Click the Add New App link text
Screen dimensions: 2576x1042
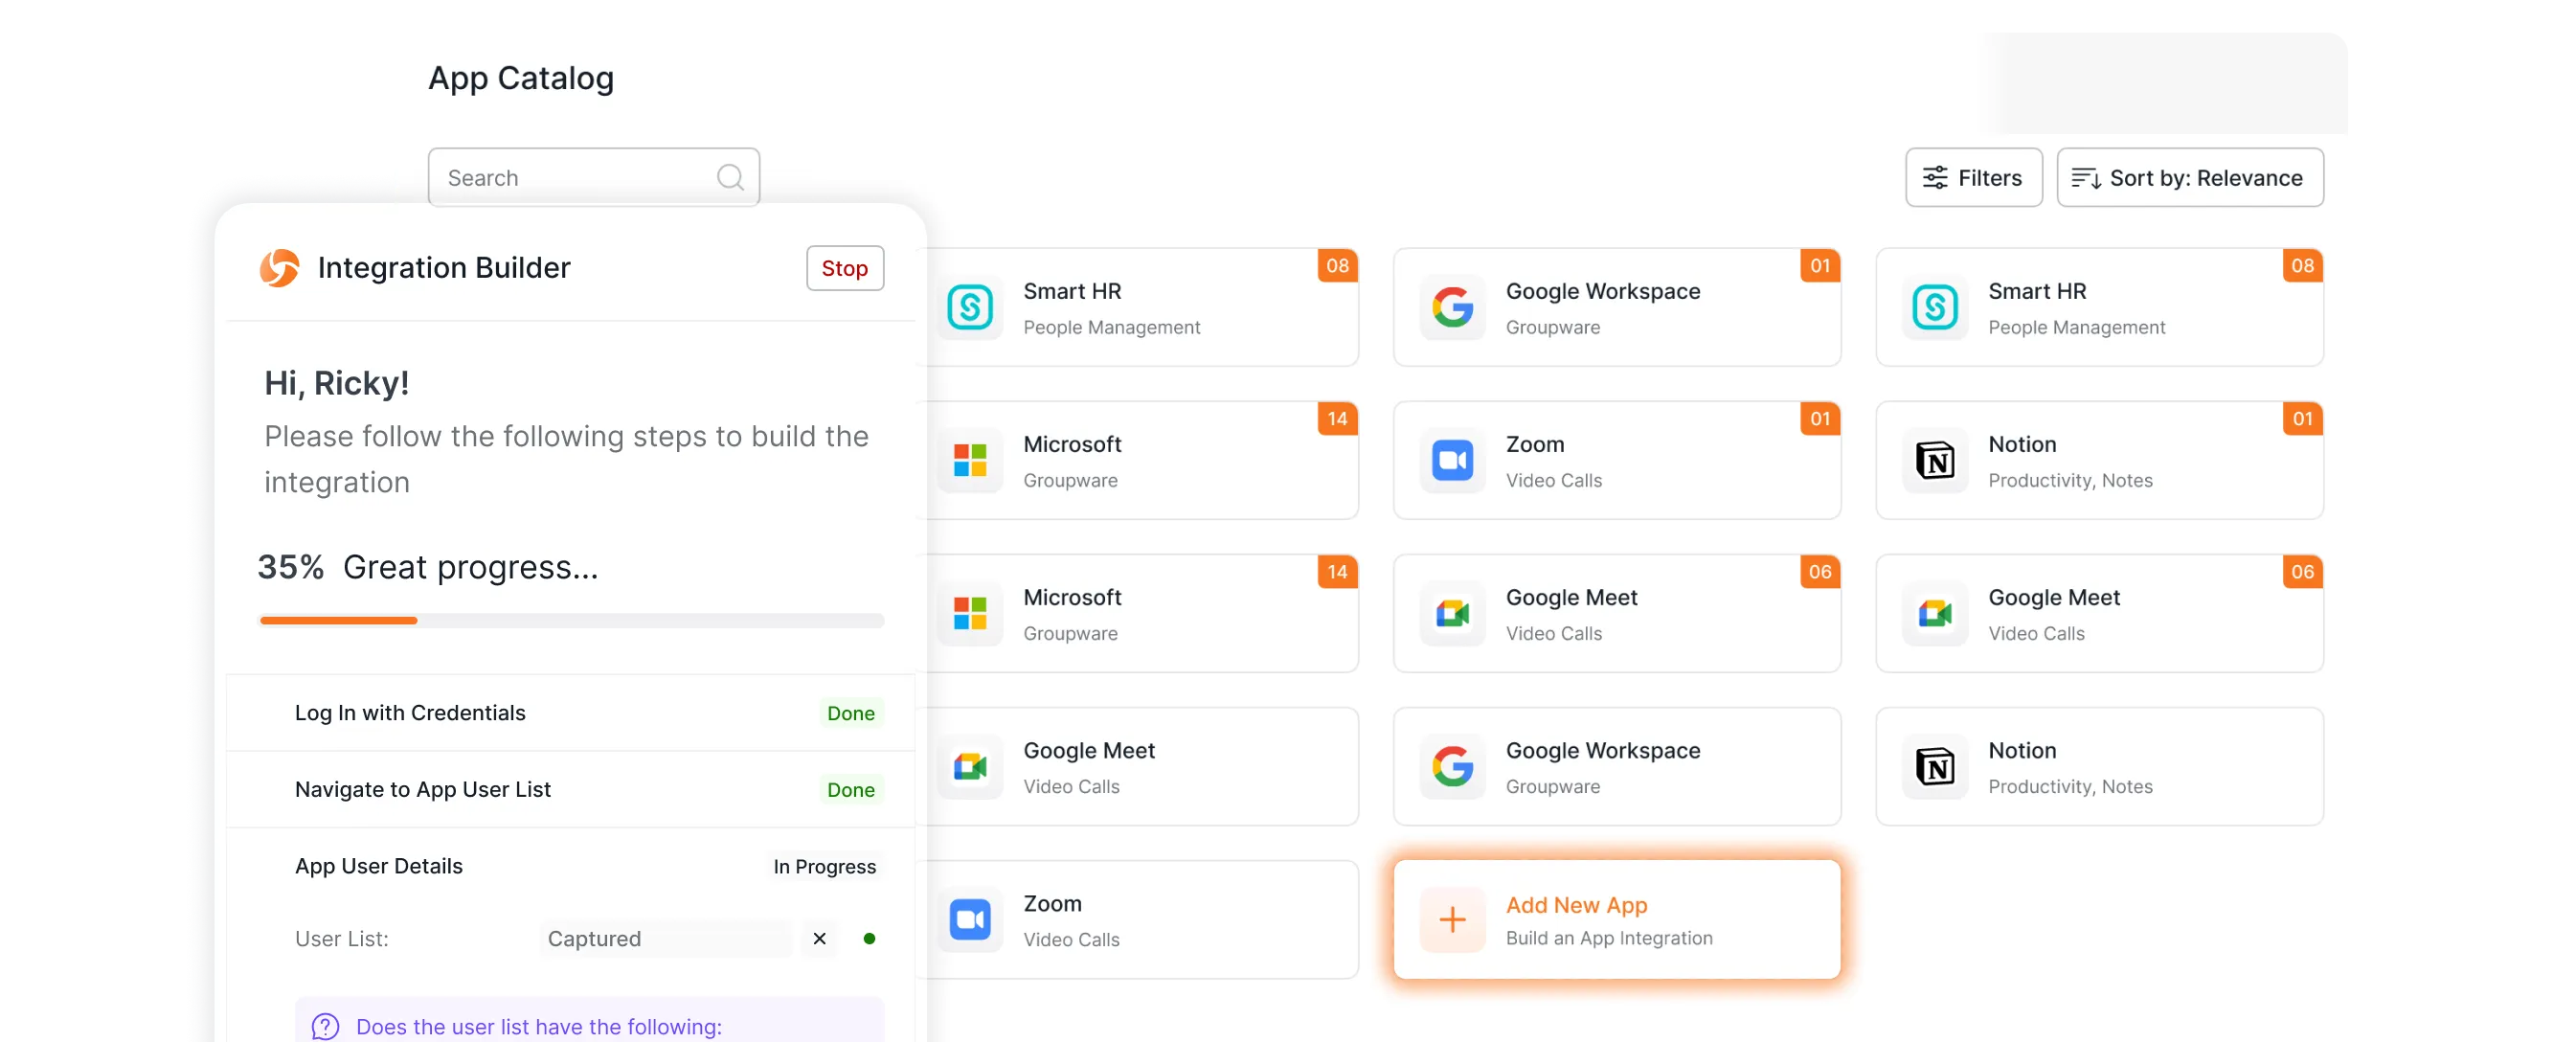click(x=1576, y=905)
